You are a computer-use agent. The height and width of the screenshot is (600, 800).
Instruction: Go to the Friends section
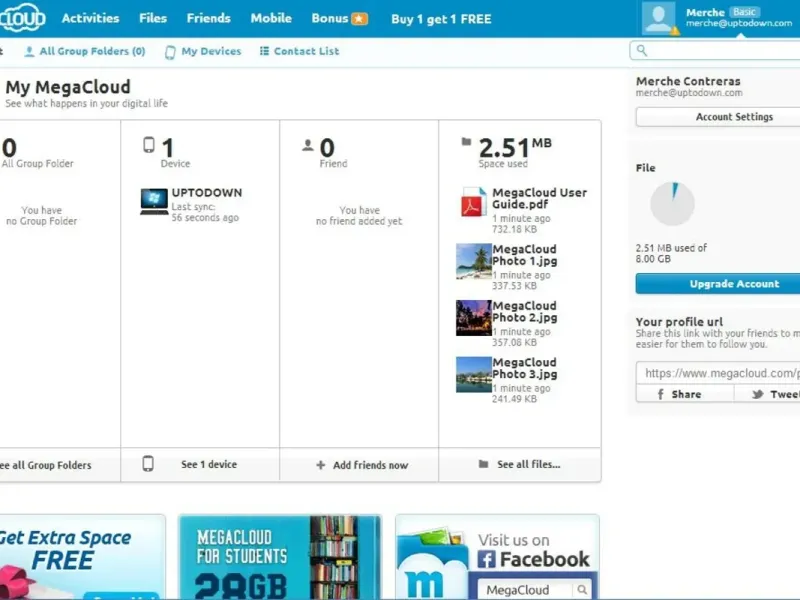coord(209,18)
